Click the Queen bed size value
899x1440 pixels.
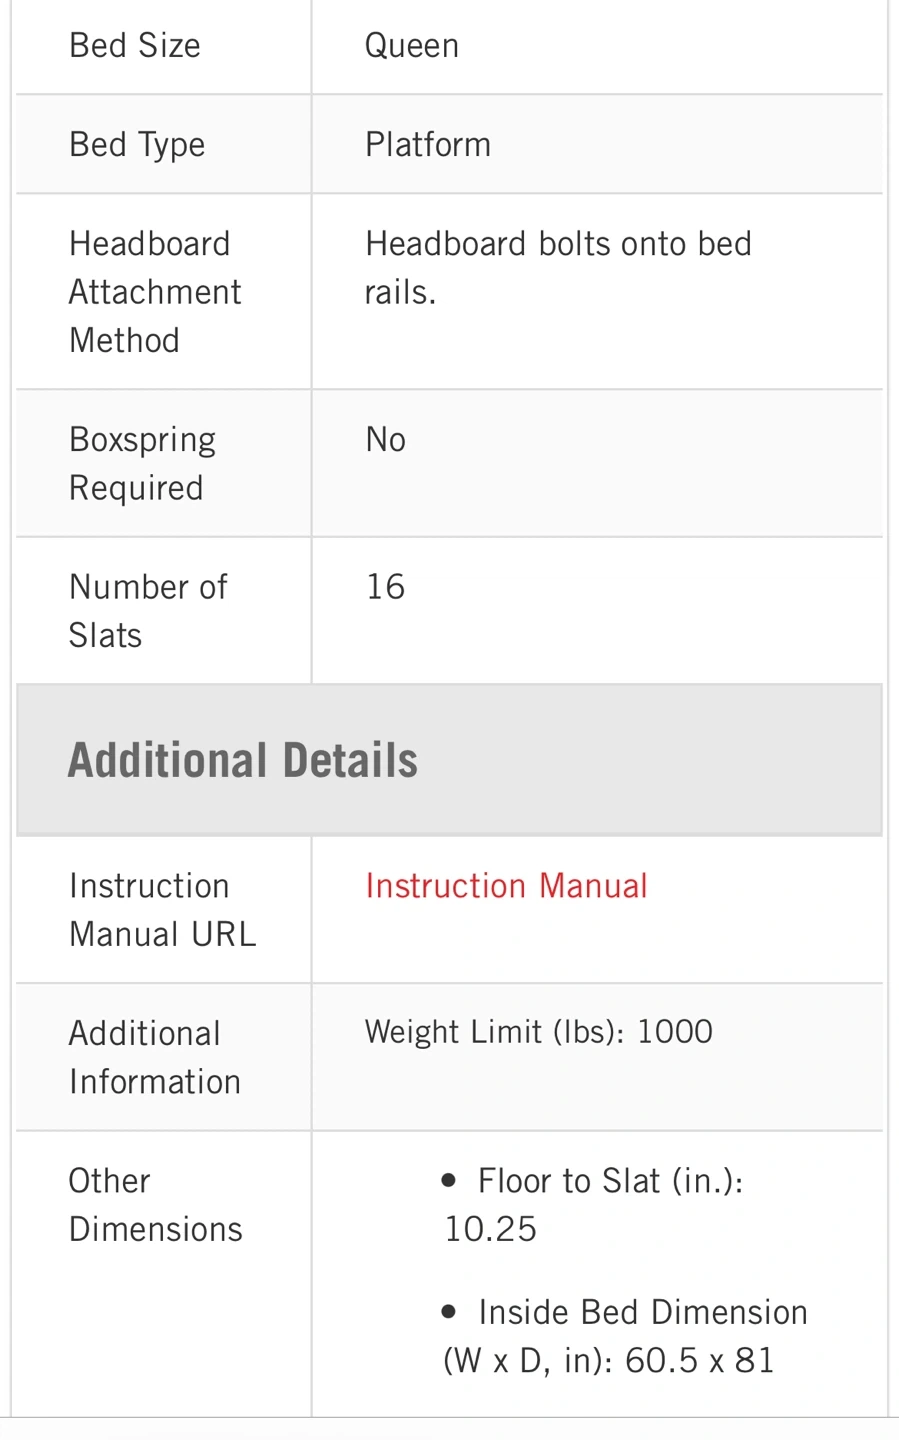tap(411, 46)
